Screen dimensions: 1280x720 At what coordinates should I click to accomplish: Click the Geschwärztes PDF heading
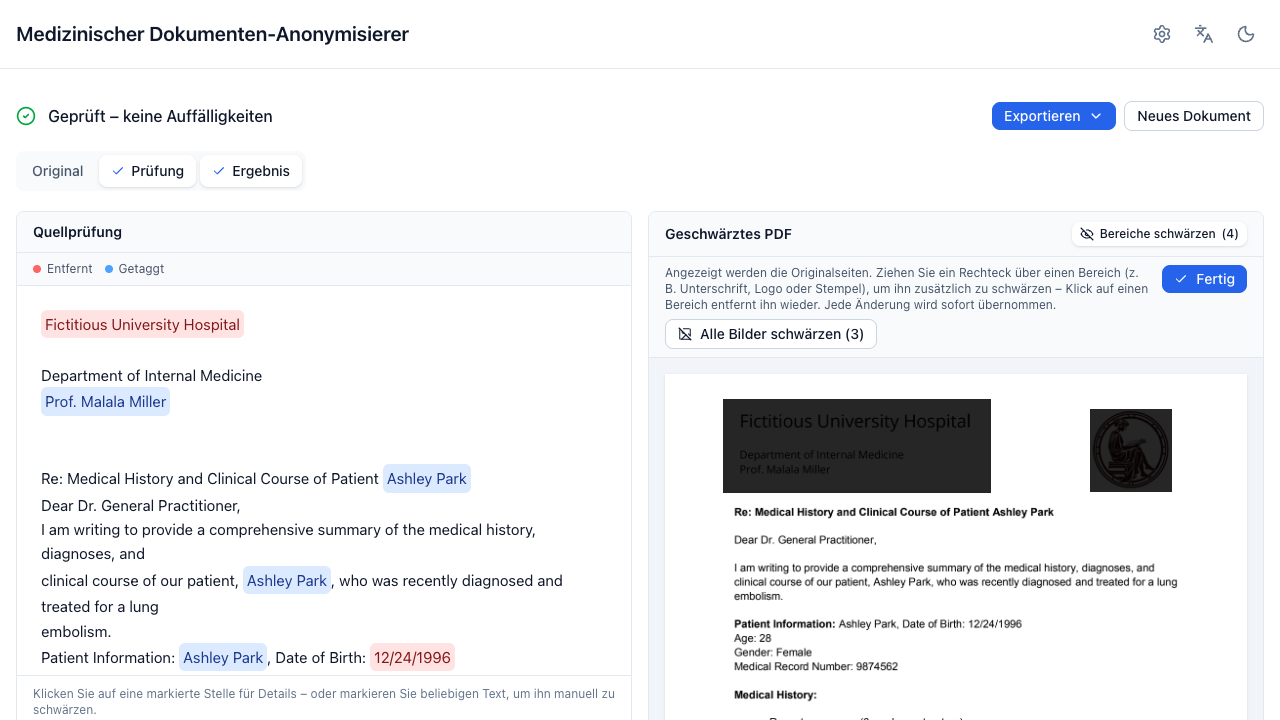[x=728, y=234]
